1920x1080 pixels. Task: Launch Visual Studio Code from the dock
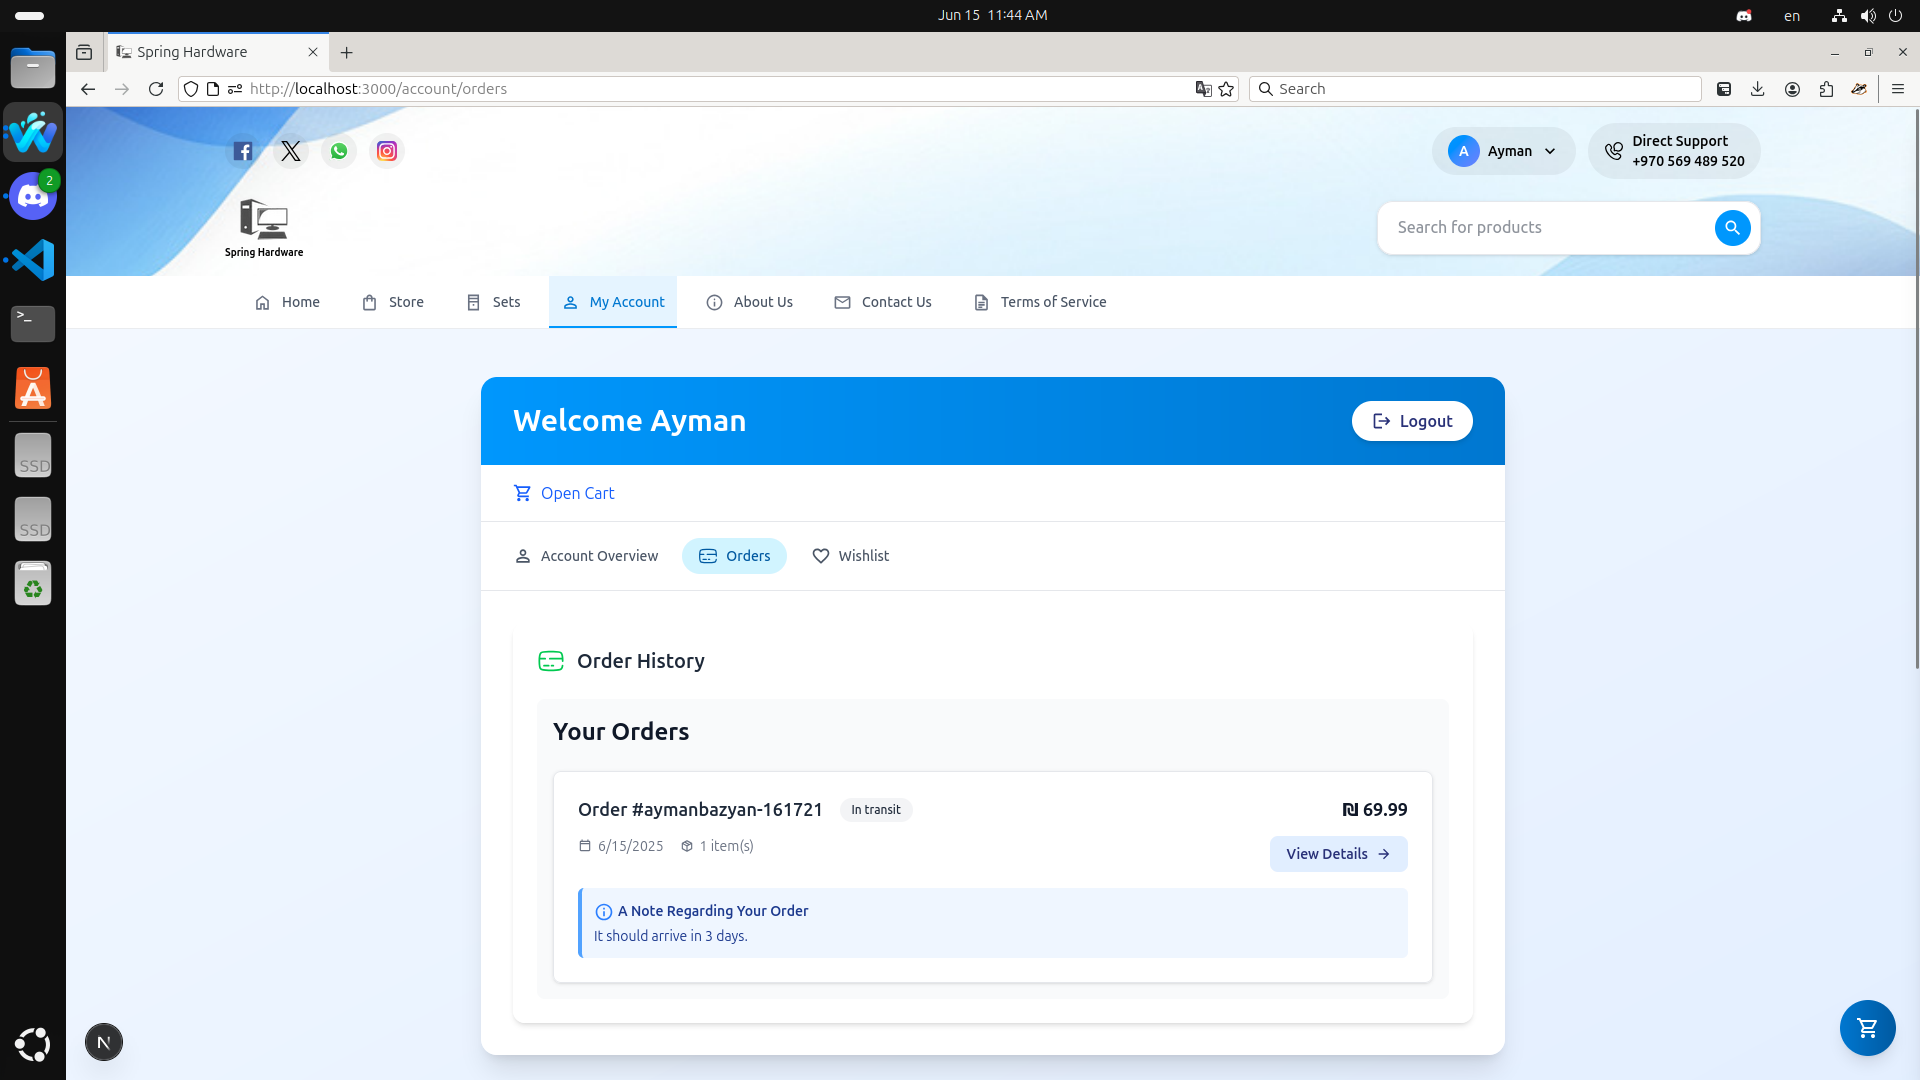click(x=33, y=260)
